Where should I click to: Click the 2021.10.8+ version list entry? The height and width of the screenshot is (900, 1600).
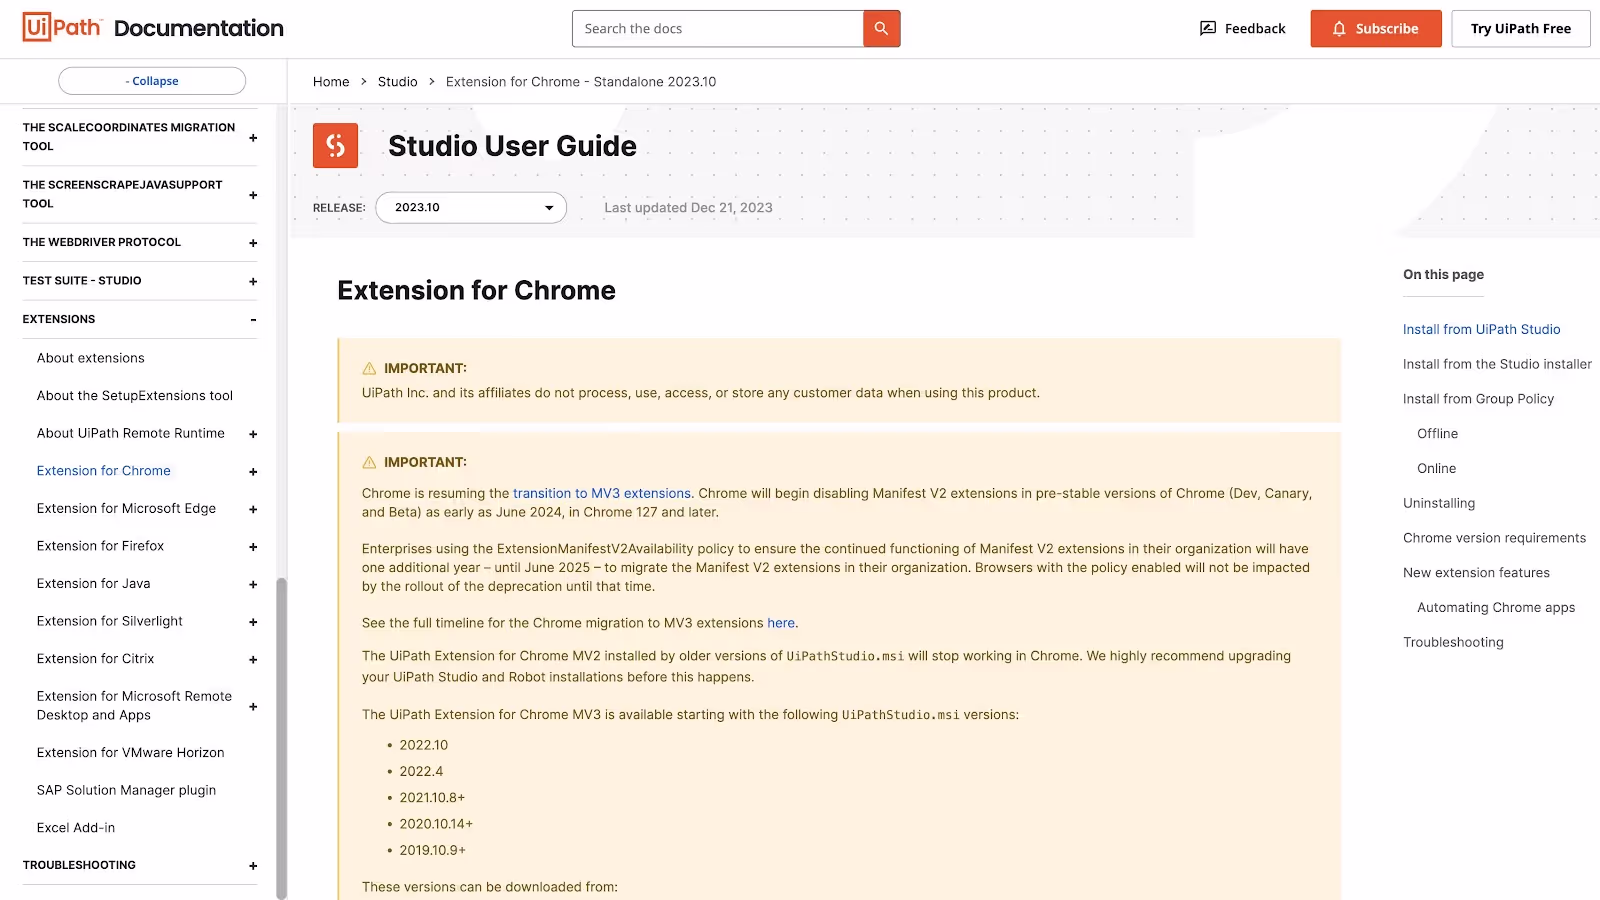(x=432, y=798)
